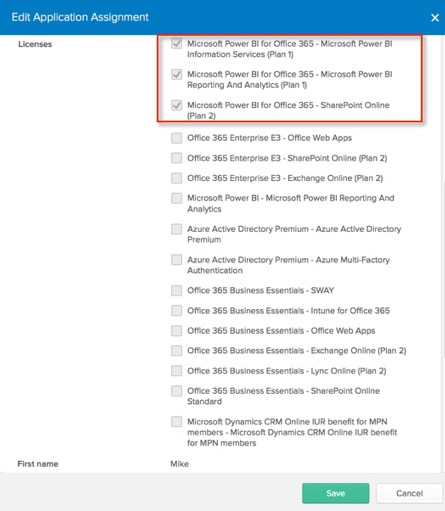Tick Business Essentials - Office Web Apps
The image size is (445, 511).
pyautogui.click(x=176, y=331)
